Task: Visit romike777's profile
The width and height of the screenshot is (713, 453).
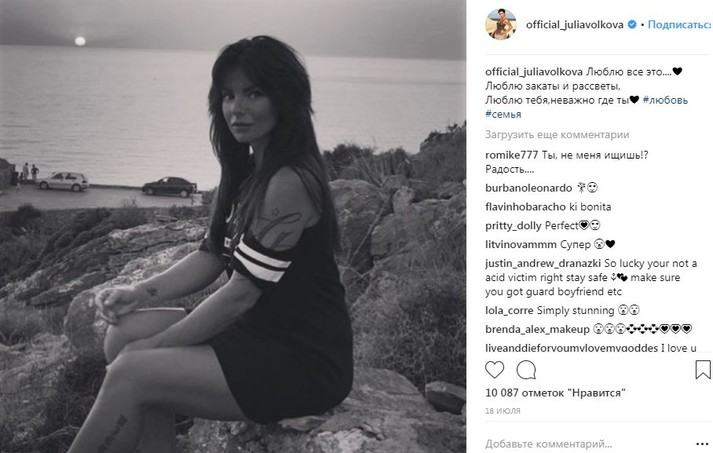Action: 512,155
